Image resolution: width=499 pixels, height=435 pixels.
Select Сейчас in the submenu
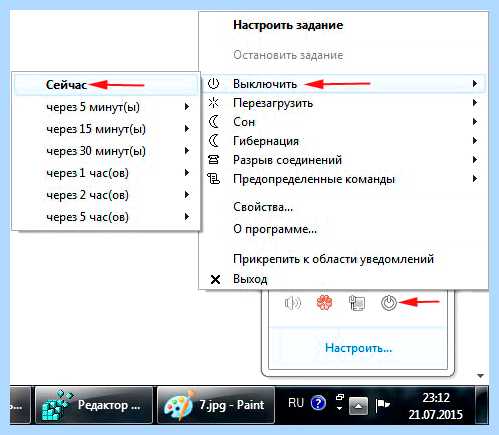[106, 85]
